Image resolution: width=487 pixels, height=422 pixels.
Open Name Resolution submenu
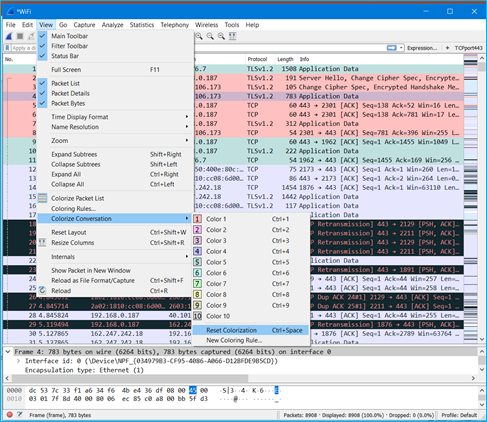(115, 127)
